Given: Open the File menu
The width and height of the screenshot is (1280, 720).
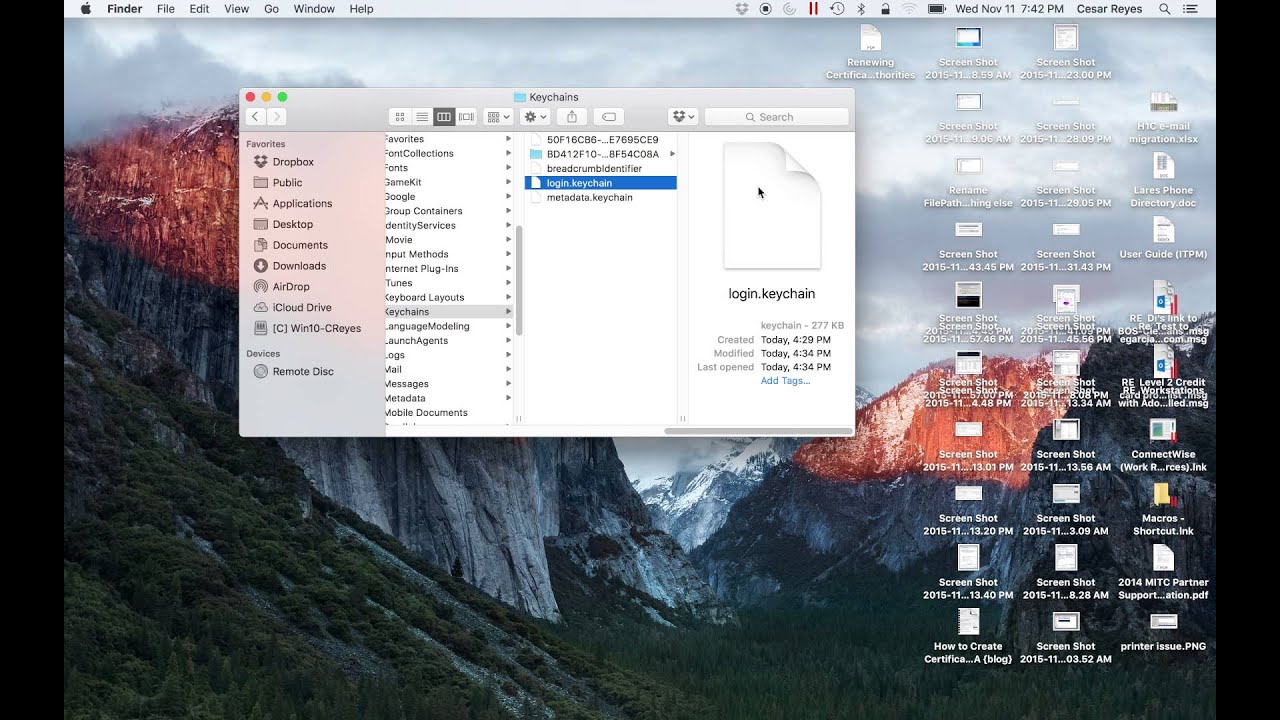Looking at the screenshot, I should (166, 9).
